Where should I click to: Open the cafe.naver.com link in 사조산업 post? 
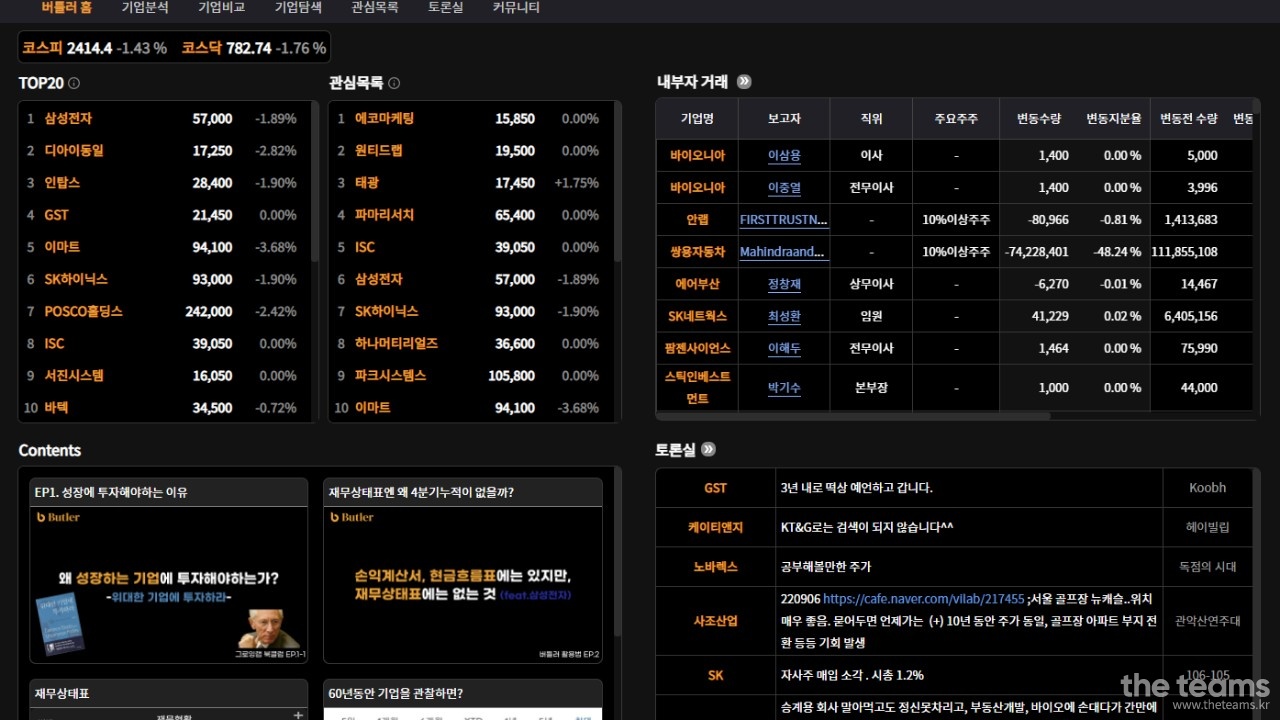click(923, 599)
